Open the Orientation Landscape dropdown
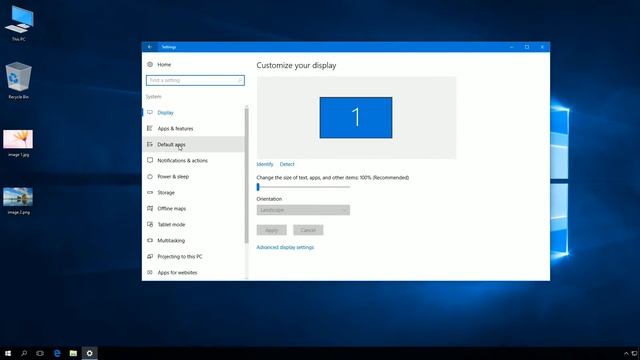The height and width of the screenshot is (360, 640). pos(303,210)
